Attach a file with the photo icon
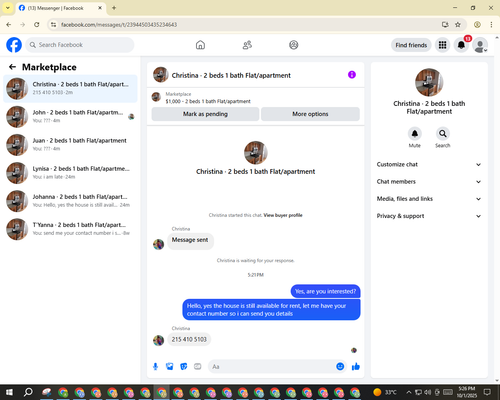This screenshot has width=500, height=400. coord(170,367)
